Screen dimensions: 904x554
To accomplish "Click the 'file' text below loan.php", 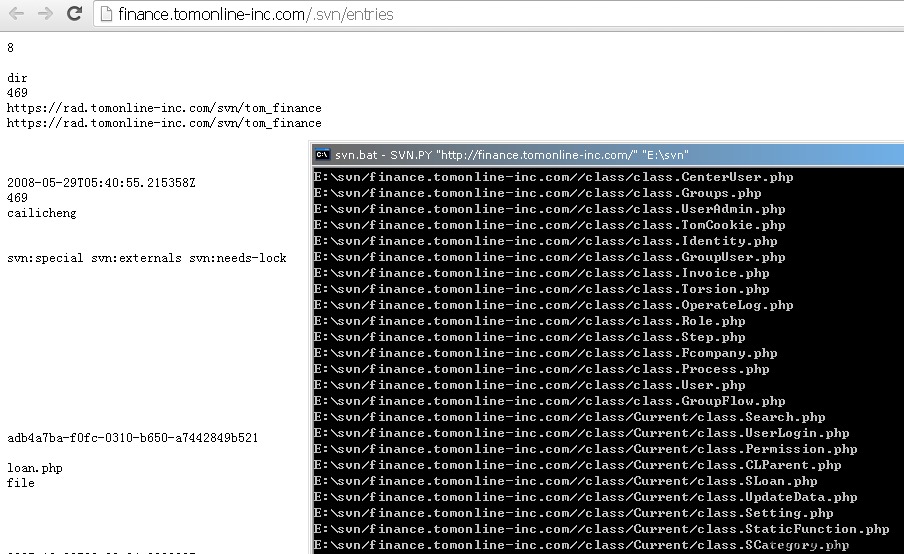I will pyautogui.click(x=21, y=483).
